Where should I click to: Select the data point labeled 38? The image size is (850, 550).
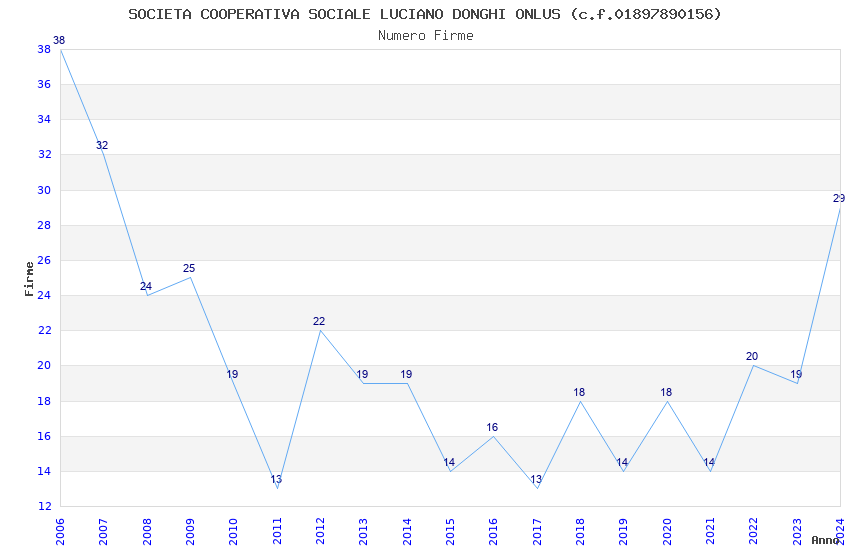coord(61,49)
